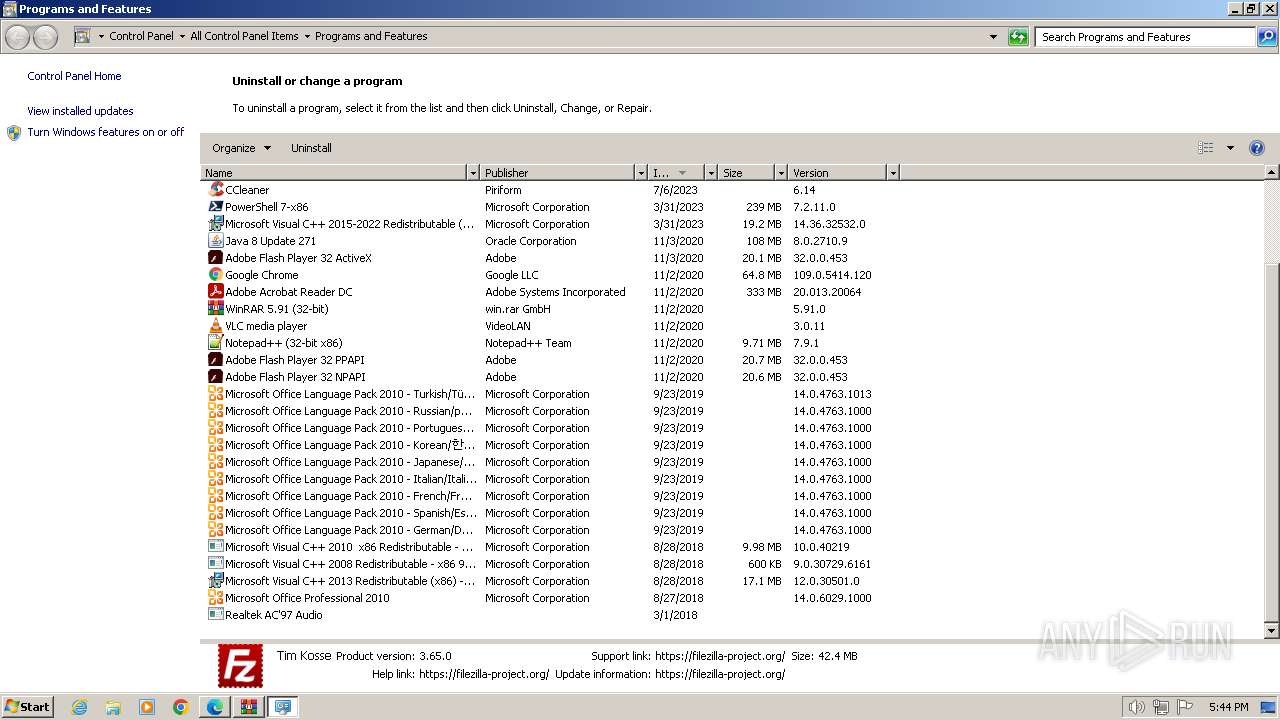Click All Control Panel Items breadcrumb

244,36
